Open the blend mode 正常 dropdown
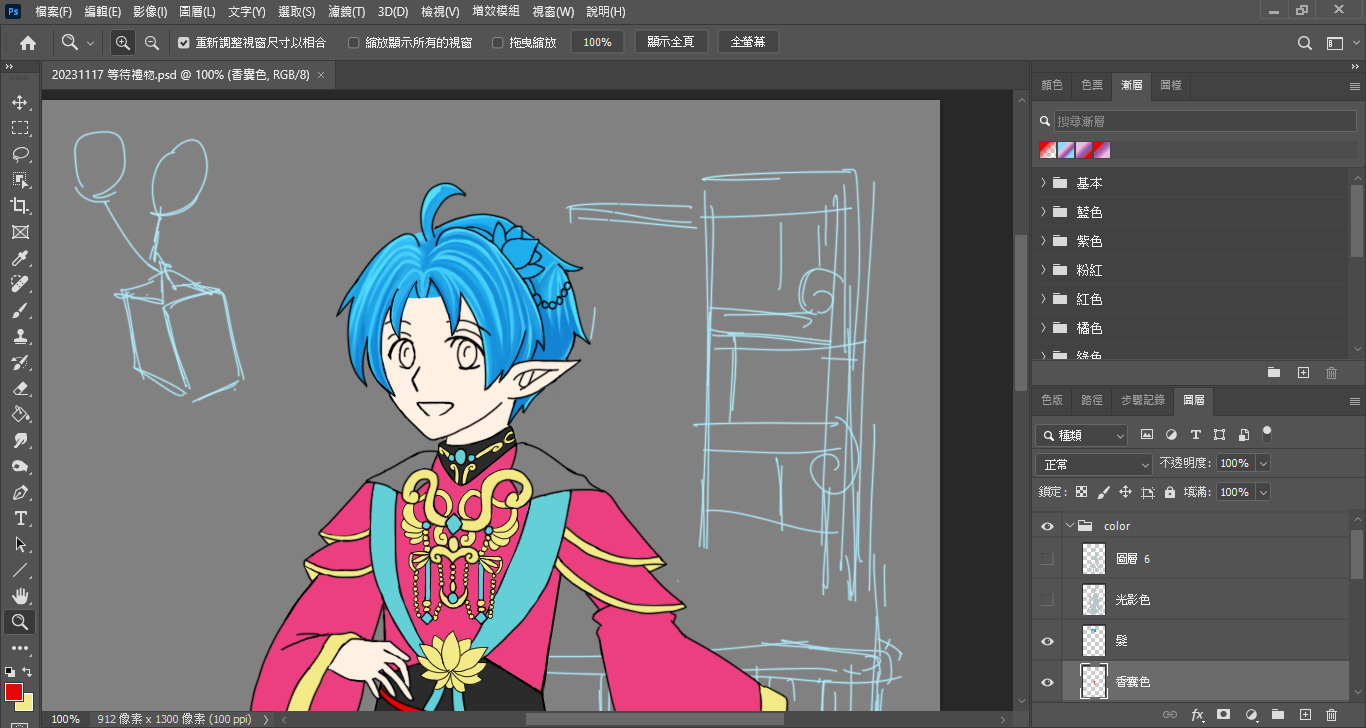 (x=1094, y=464)
